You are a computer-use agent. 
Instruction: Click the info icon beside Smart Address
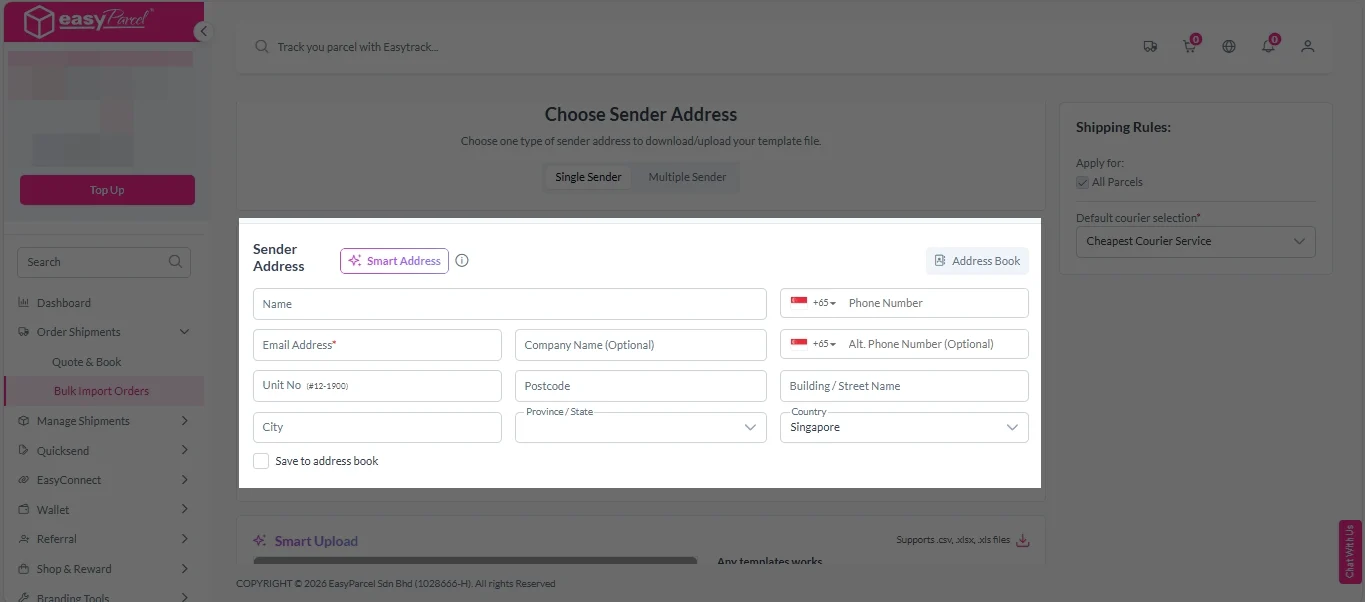point(462,261)
